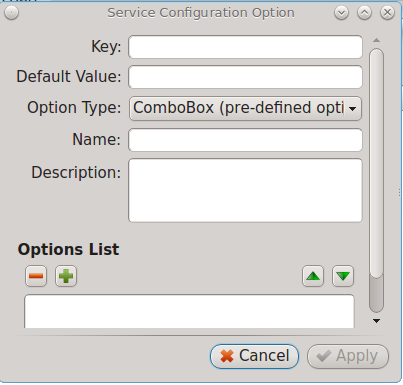The image size is (403, 385).
Task: Open the Option Type combo box
Action: 245,108
